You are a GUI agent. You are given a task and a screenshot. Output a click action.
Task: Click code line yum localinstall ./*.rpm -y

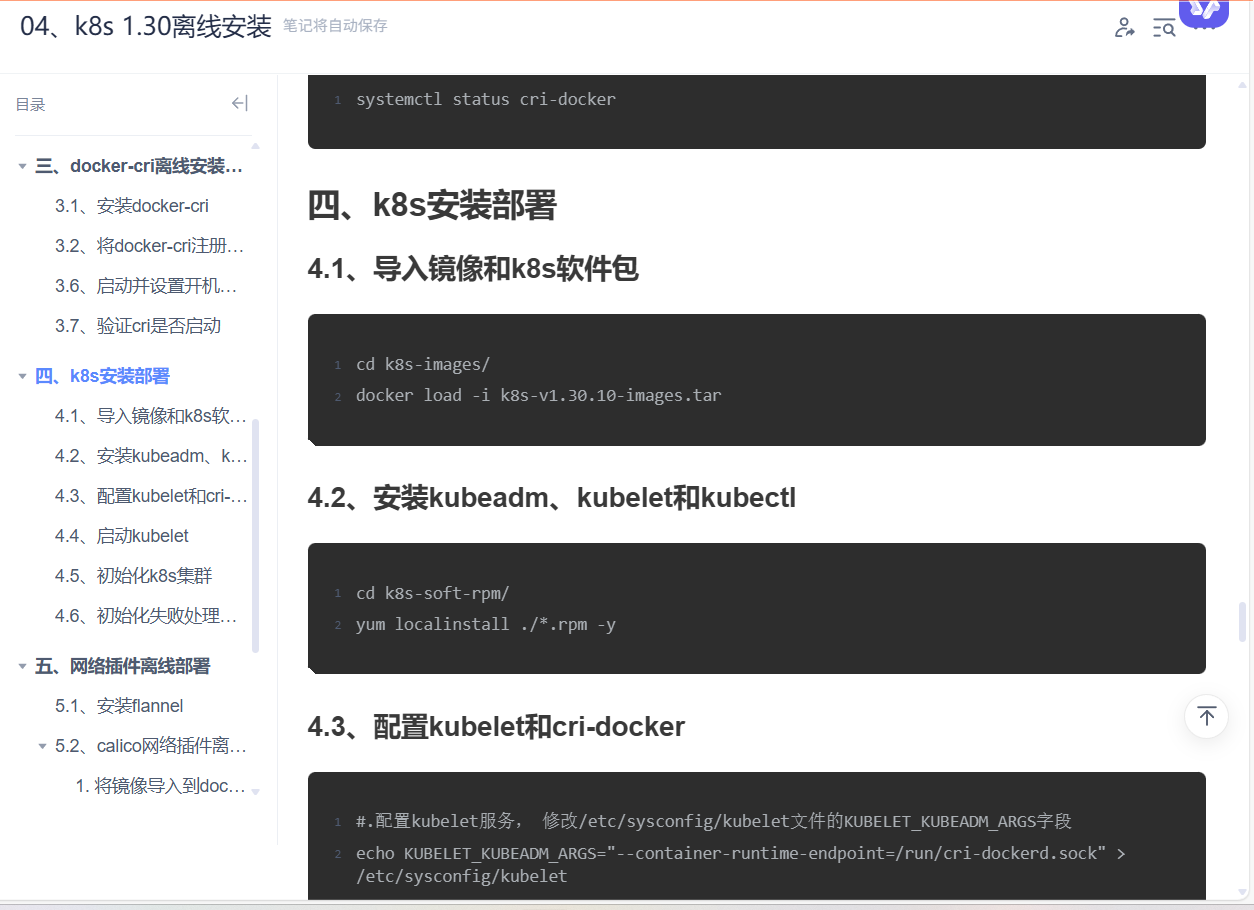(x=486, y=624)
